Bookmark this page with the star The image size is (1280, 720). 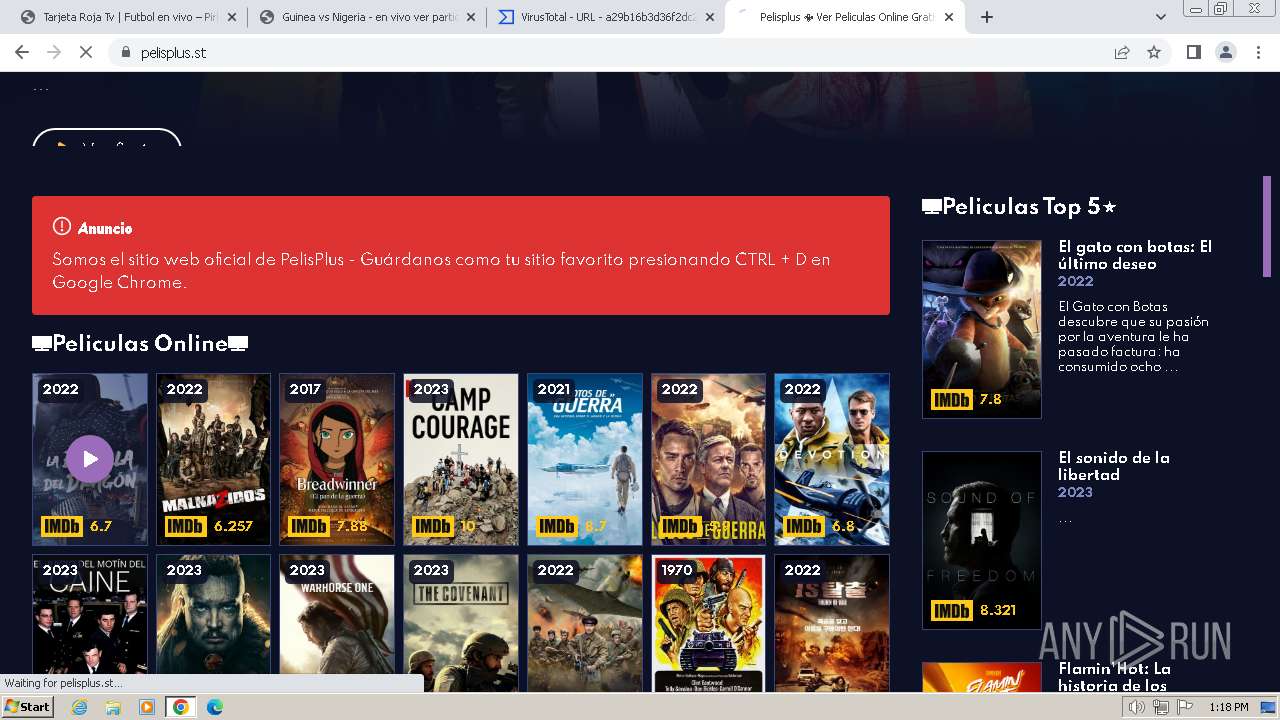click(1154, 53)
